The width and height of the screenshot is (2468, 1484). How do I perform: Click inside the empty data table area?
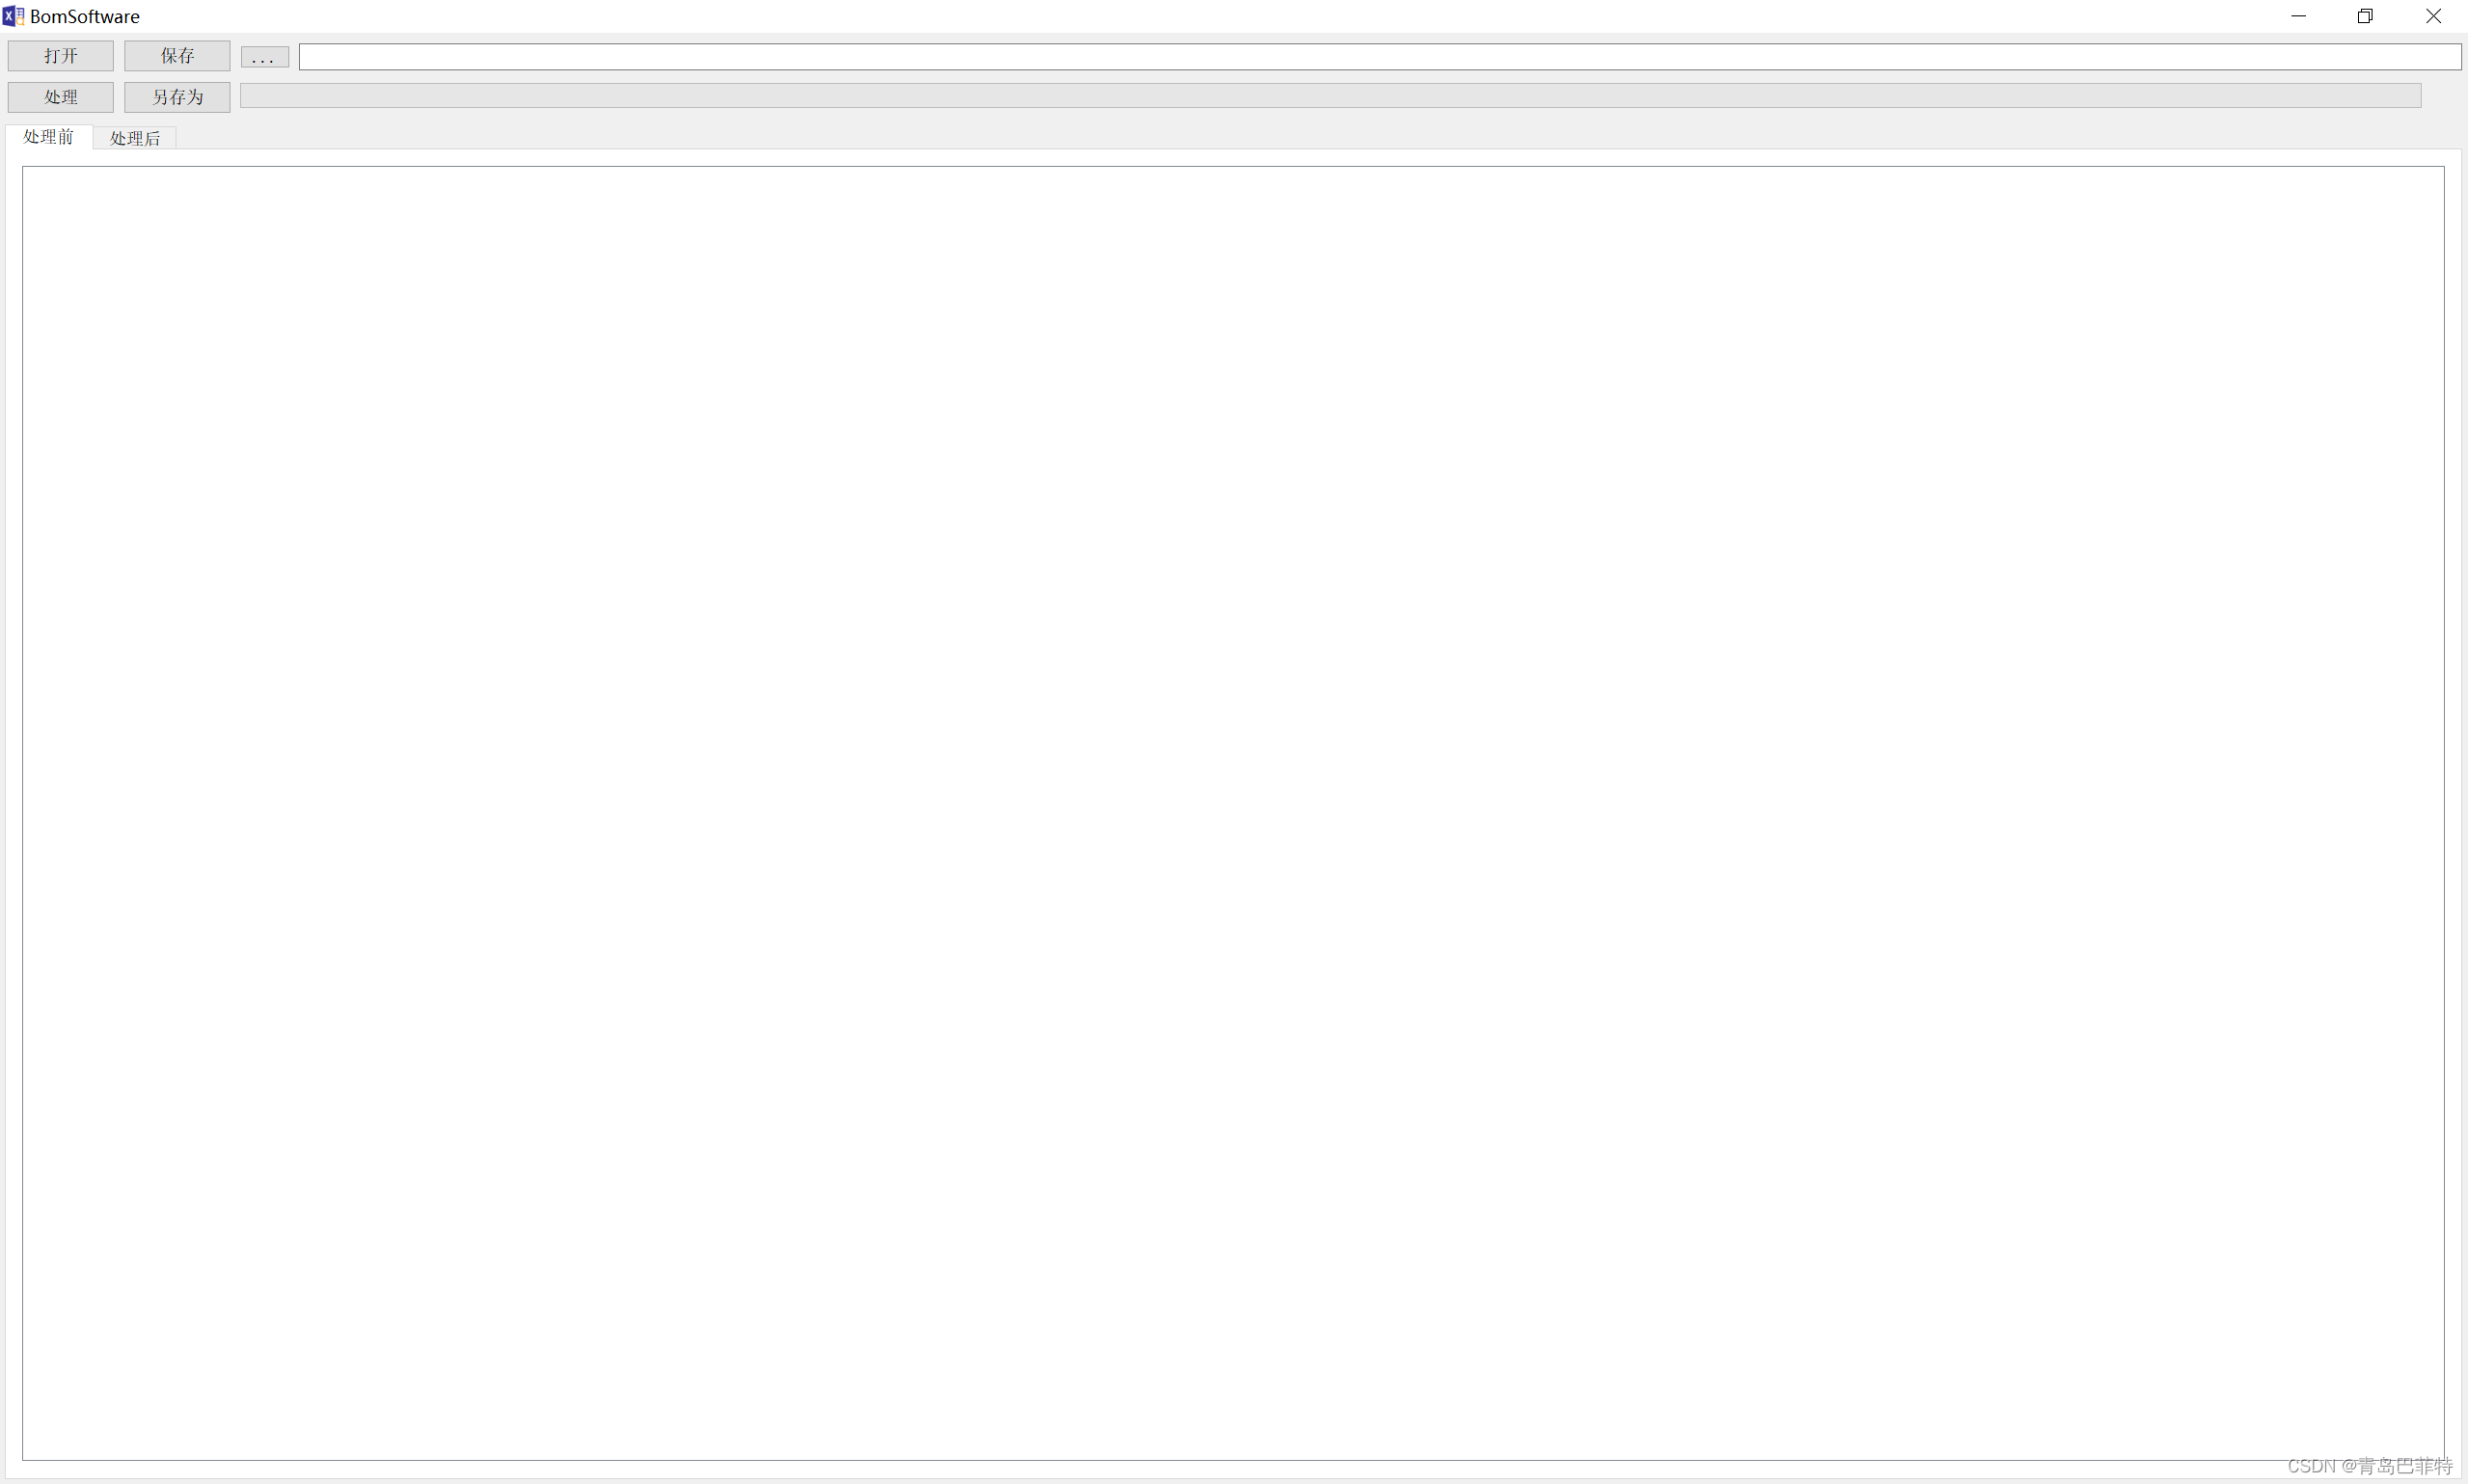[1233, 813]
